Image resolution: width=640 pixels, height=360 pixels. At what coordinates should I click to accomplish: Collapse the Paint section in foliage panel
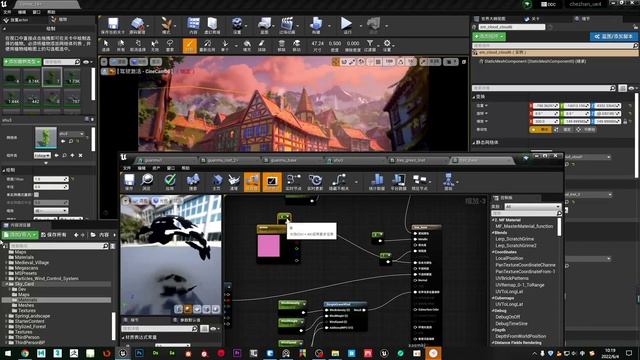4,170
